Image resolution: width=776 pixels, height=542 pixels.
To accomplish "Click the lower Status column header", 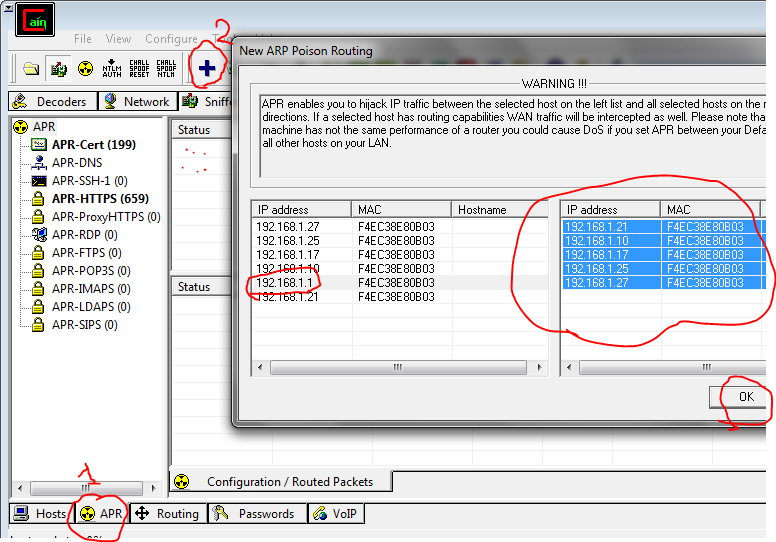I will click(x=201, y=287).
